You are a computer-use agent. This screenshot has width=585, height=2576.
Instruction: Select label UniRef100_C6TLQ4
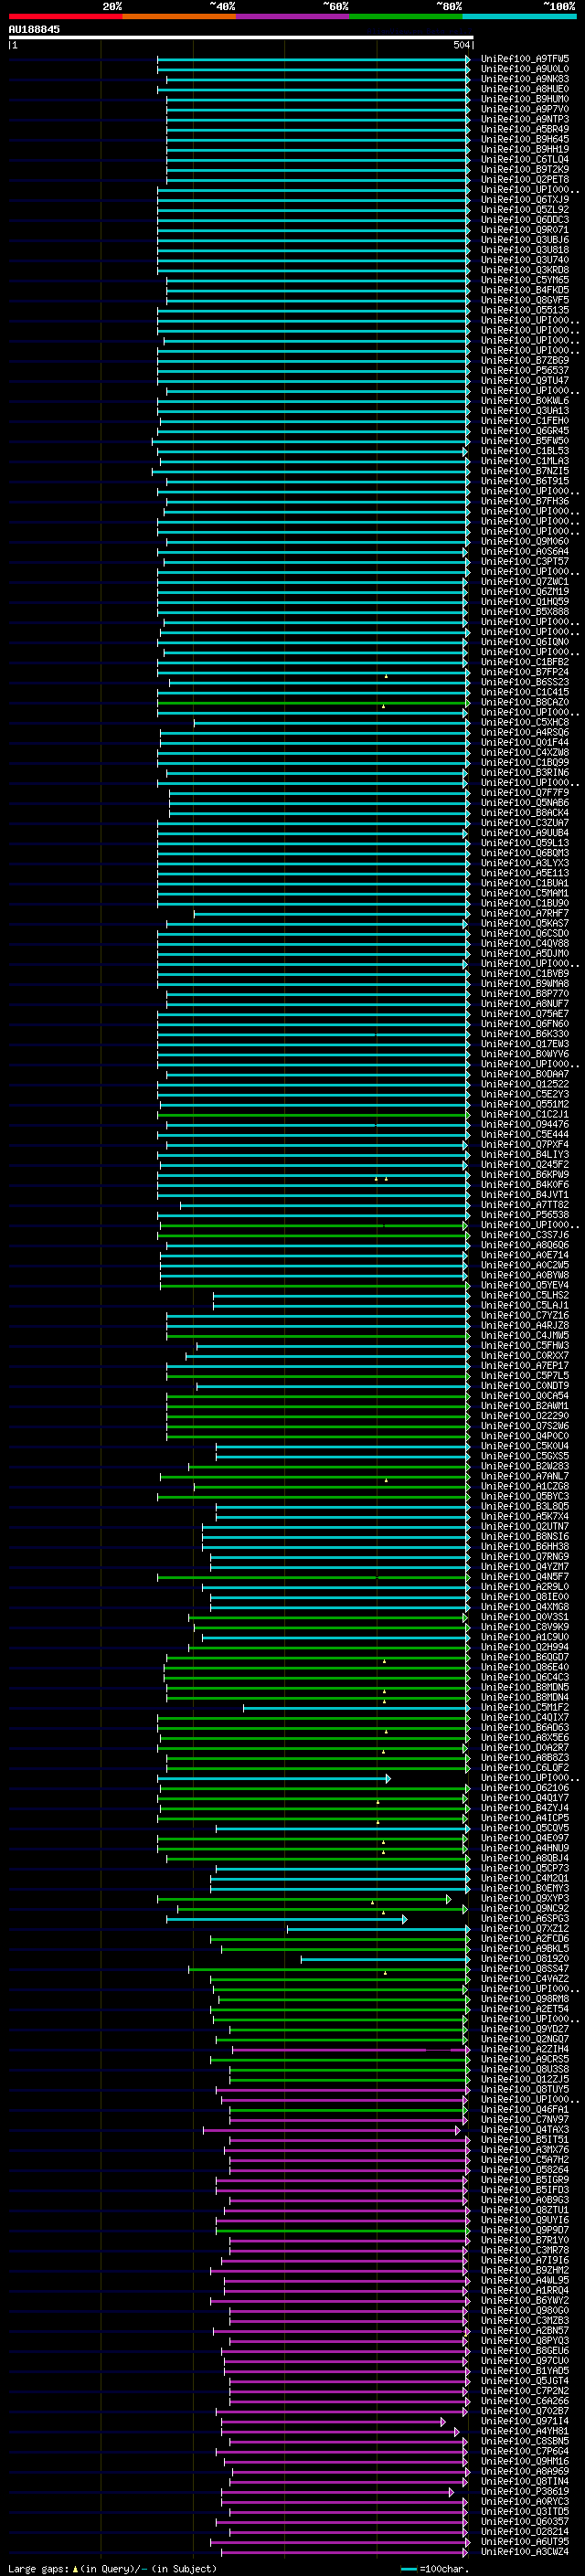pos(525,159)
